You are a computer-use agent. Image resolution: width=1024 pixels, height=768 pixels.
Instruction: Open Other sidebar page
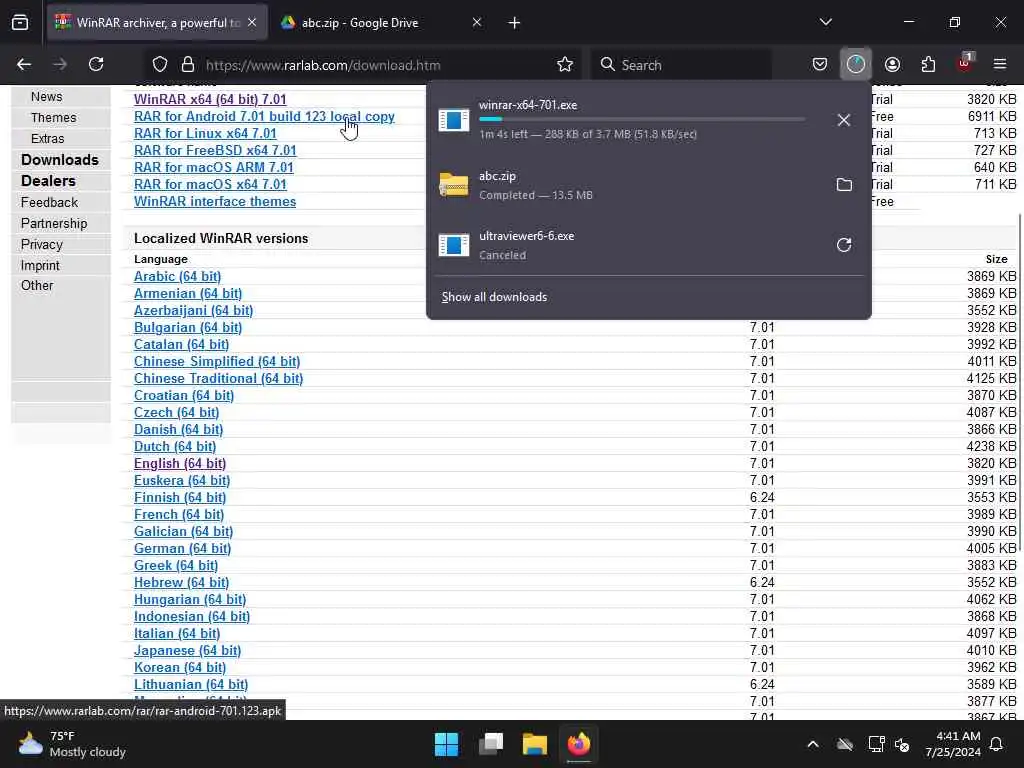(37, 285)
